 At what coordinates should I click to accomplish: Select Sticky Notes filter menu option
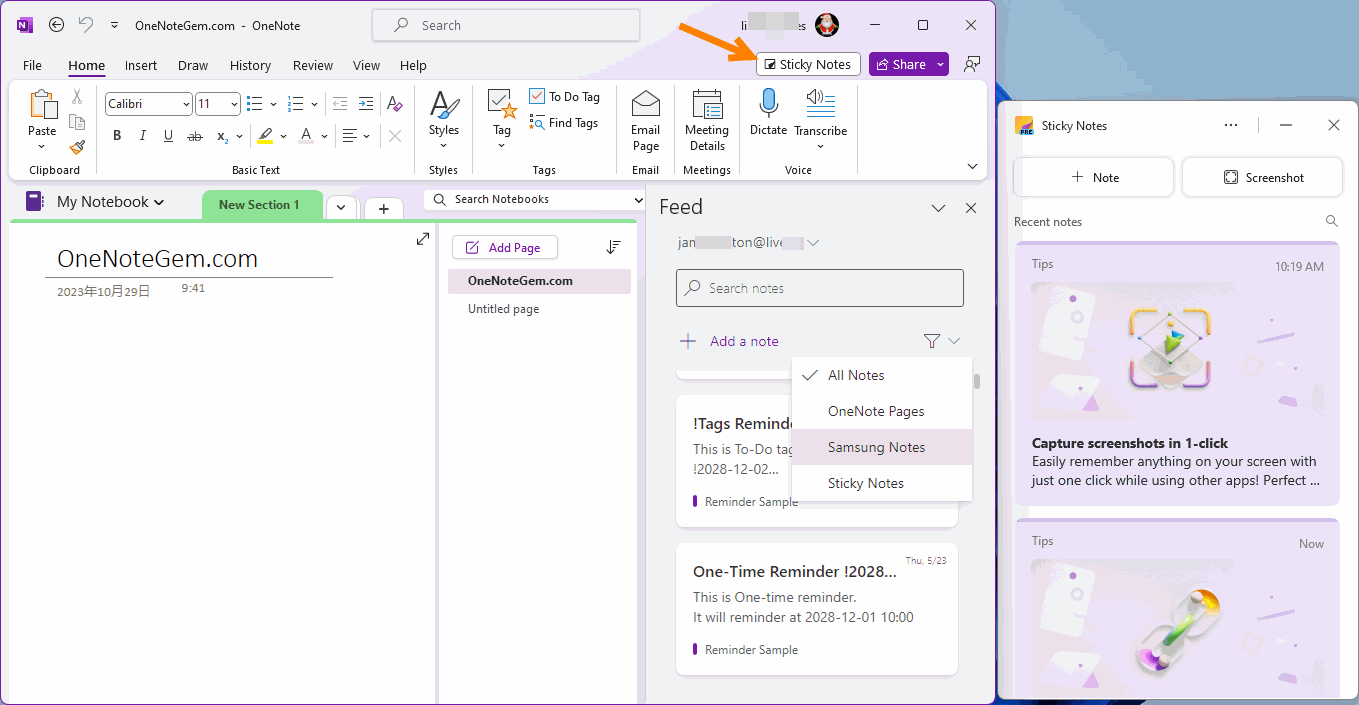882,483
